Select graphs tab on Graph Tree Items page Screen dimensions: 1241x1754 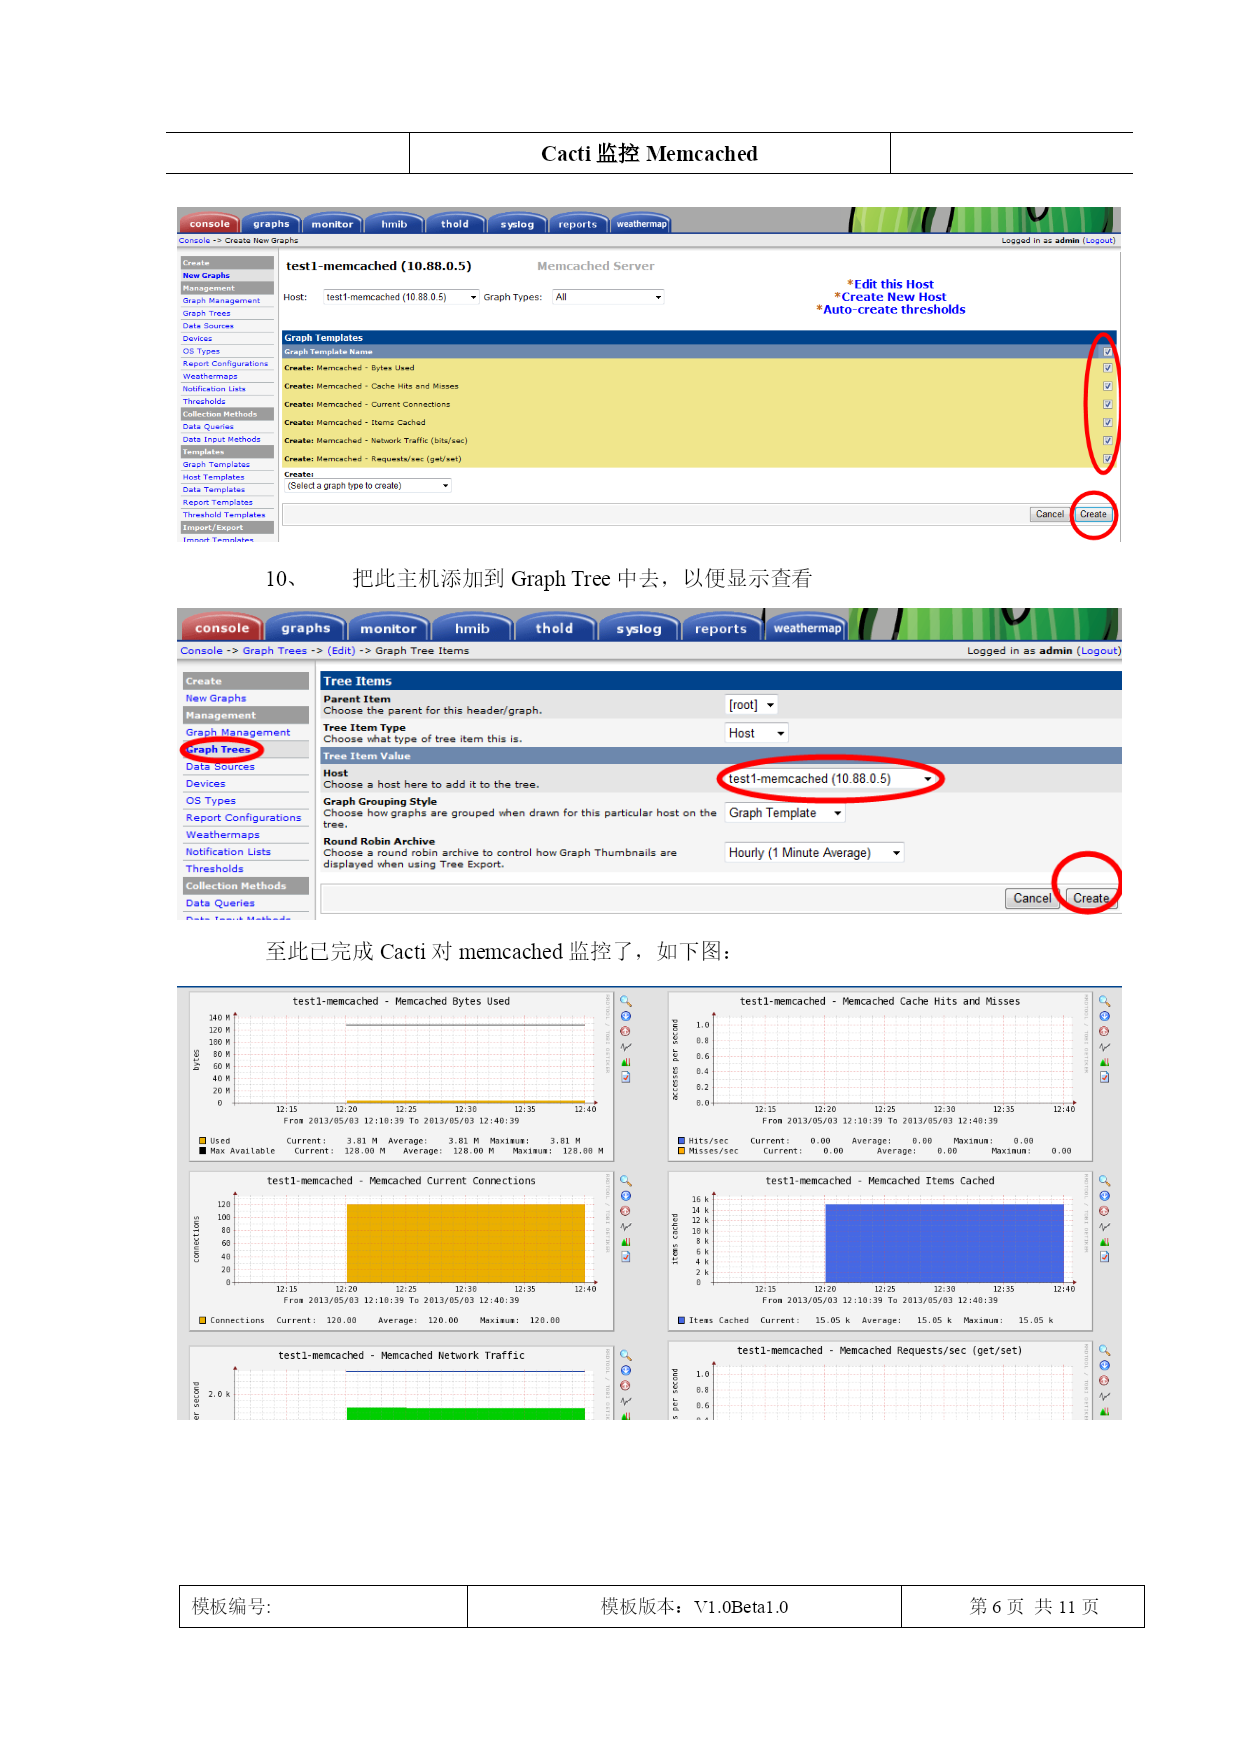[x=306, y=628]
